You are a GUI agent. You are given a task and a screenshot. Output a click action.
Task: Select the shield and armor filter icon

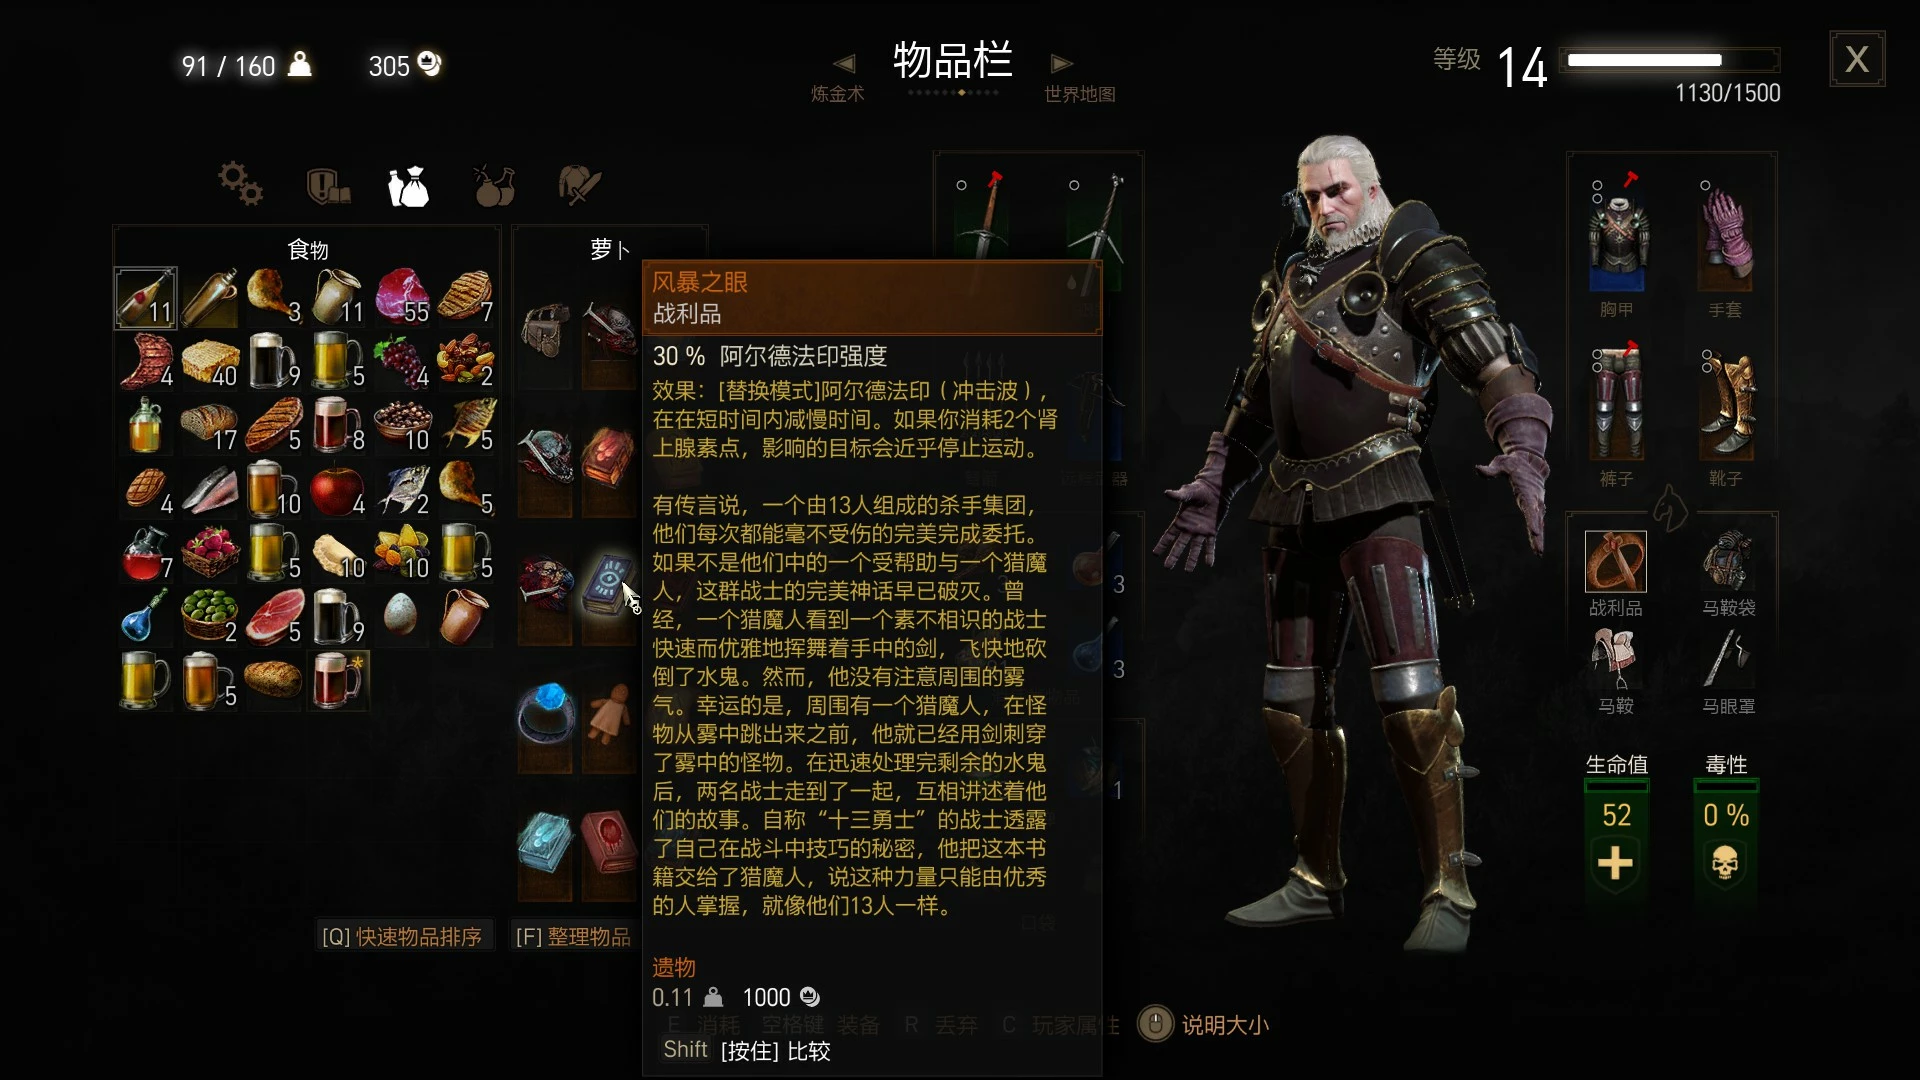[x=328, y=186]
